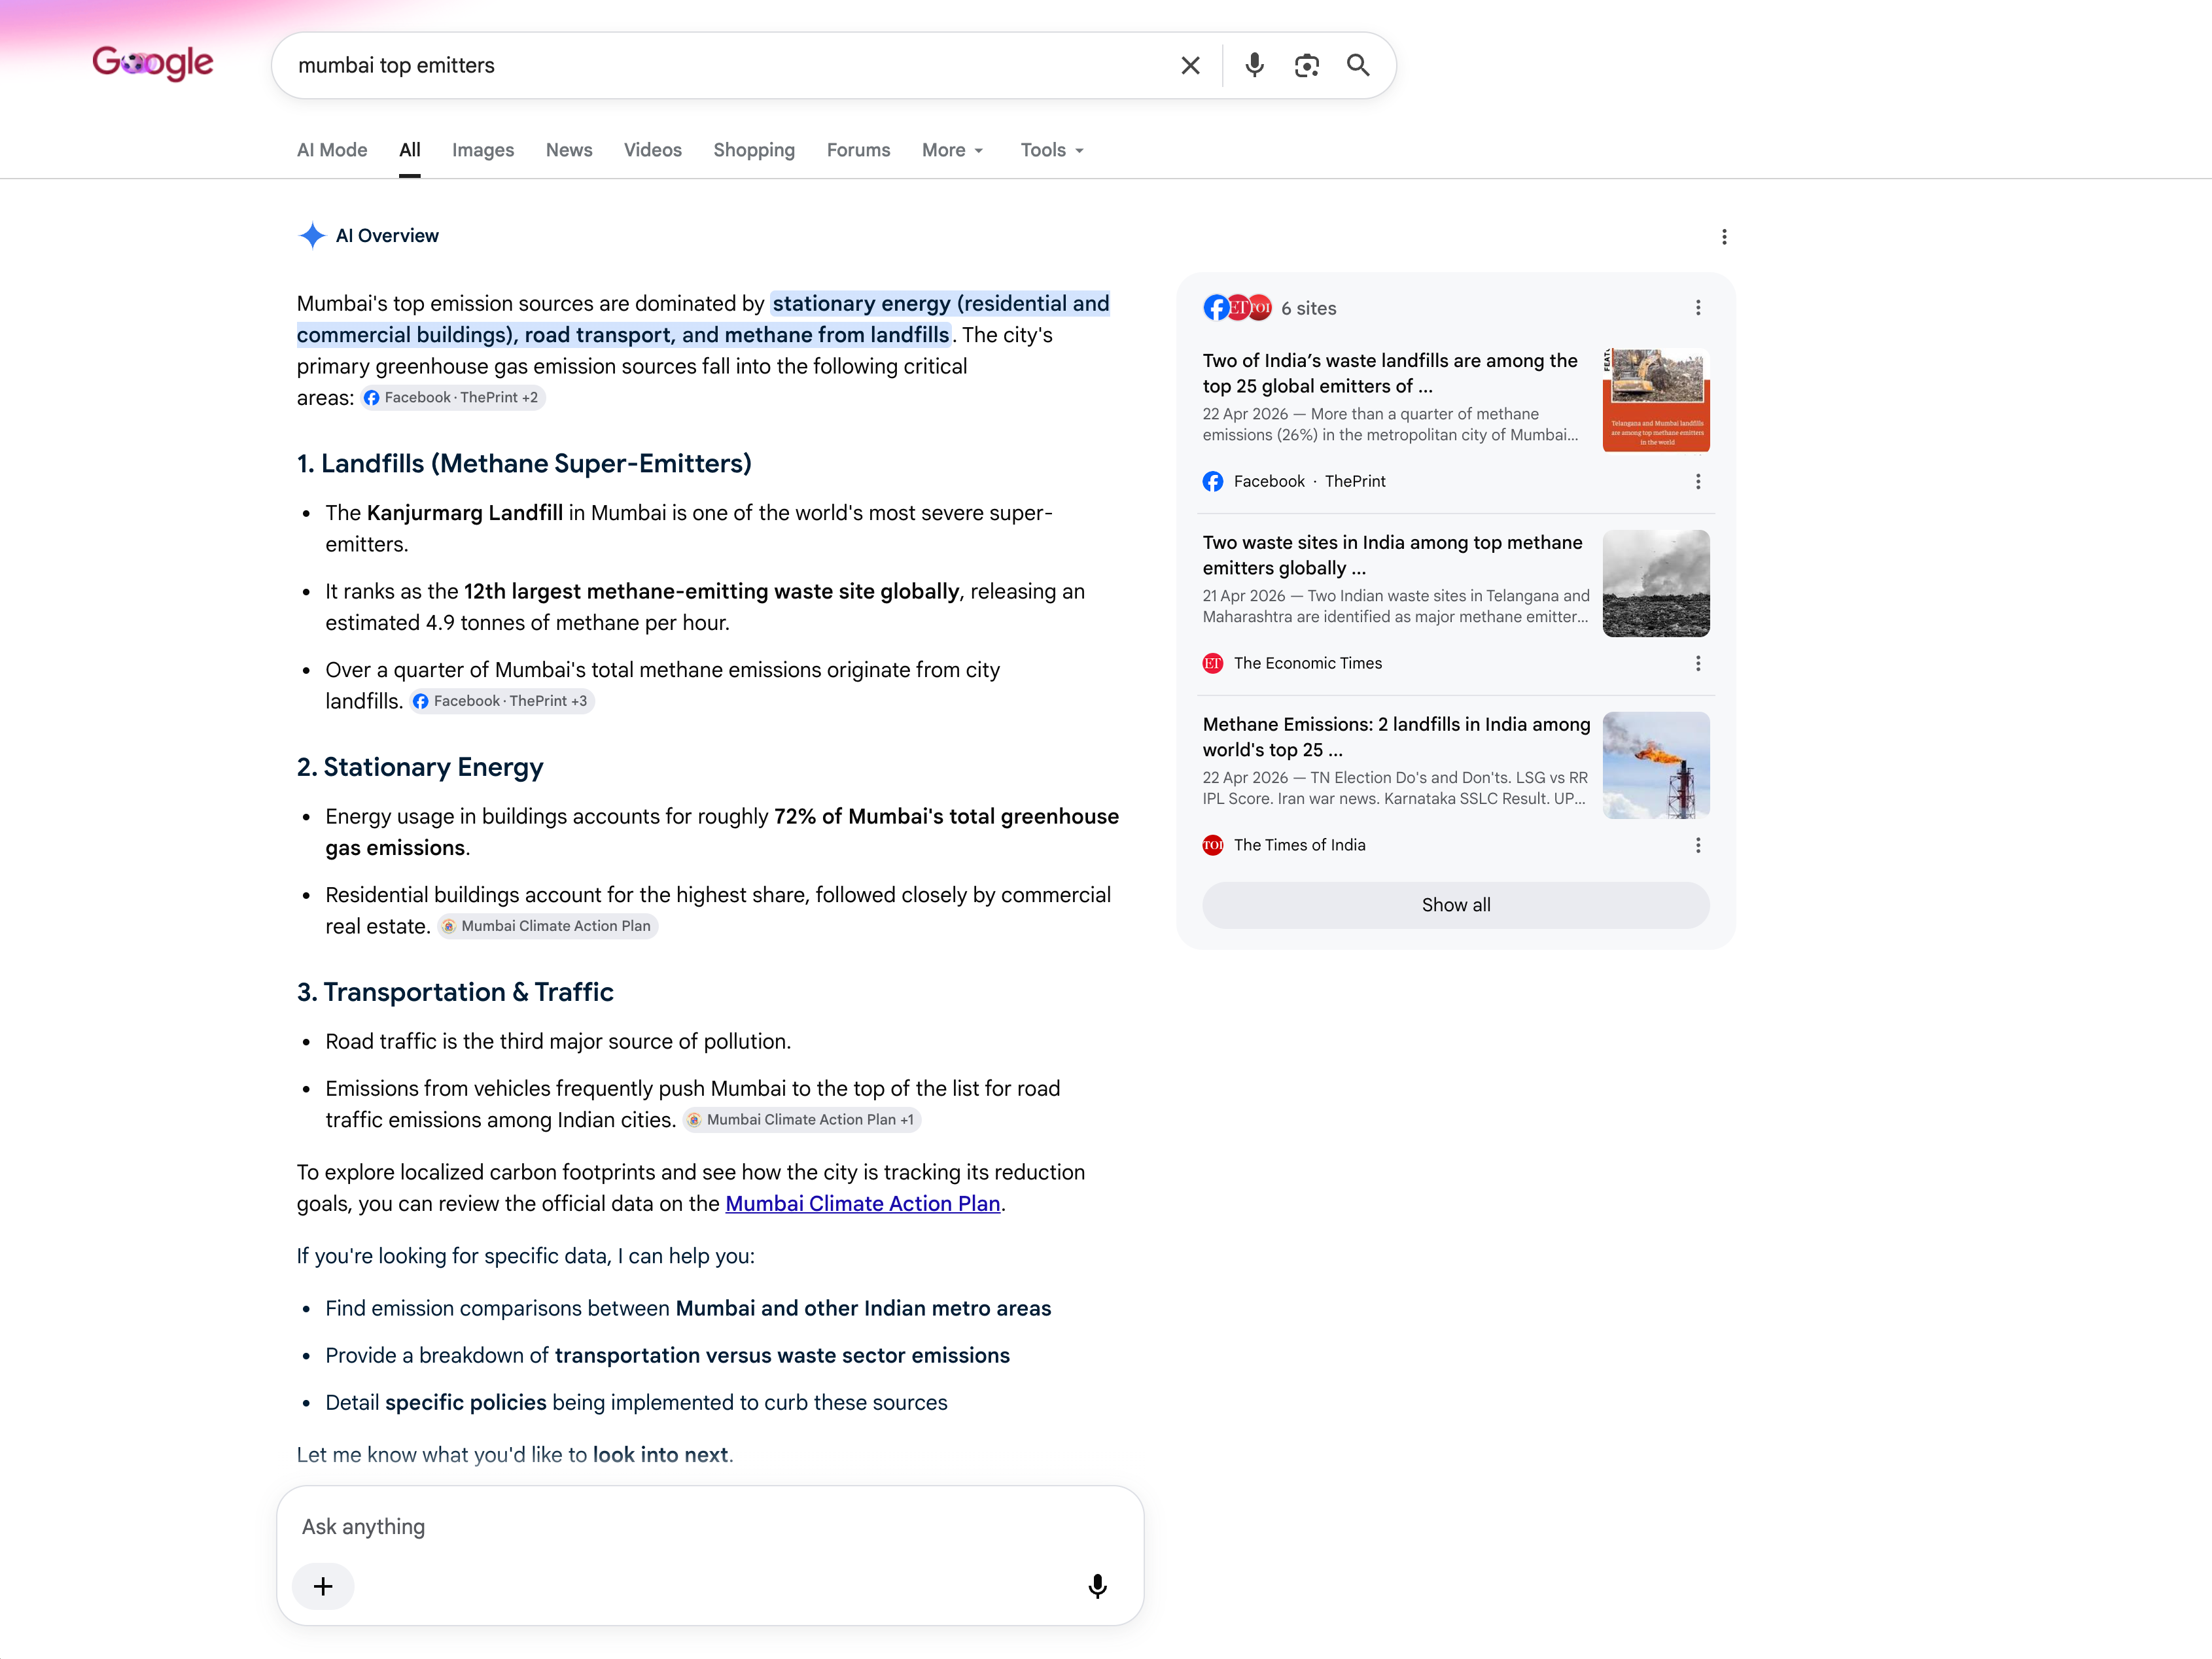Viewport: 2212px width, 1659px height.
Task: Open Methane Emissions: 2 landfills article
Action: [1396, 737]
